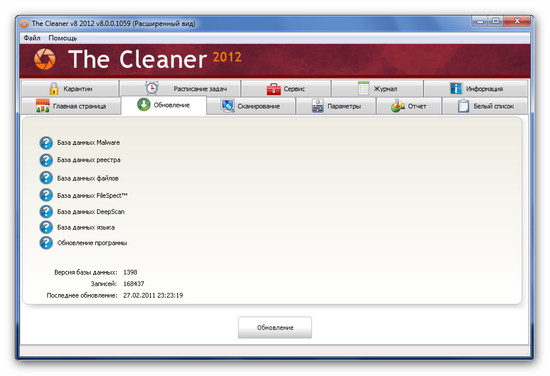The width and height of the screenshot is (550, 376).
Task: Click the green download arrow Обновление icon
Action: [x=143, y=105]
